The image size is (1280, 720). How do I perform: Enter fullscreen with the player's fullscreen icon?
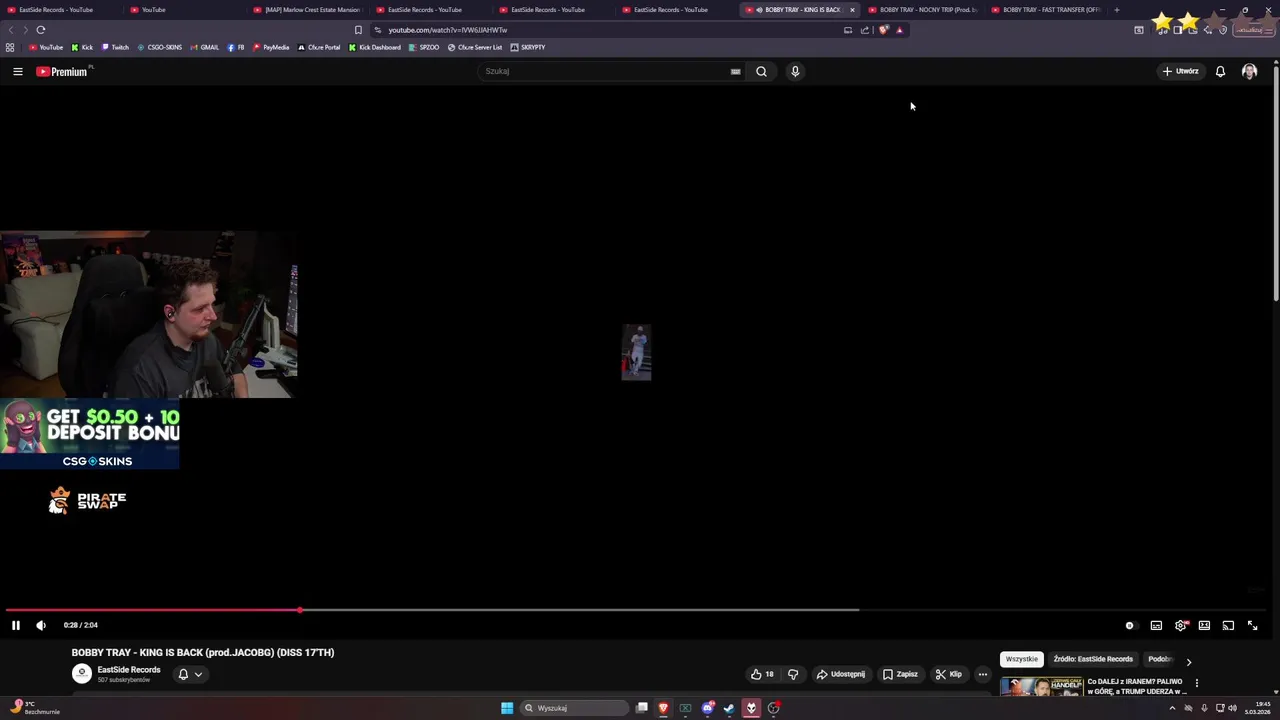(1252, 625)
